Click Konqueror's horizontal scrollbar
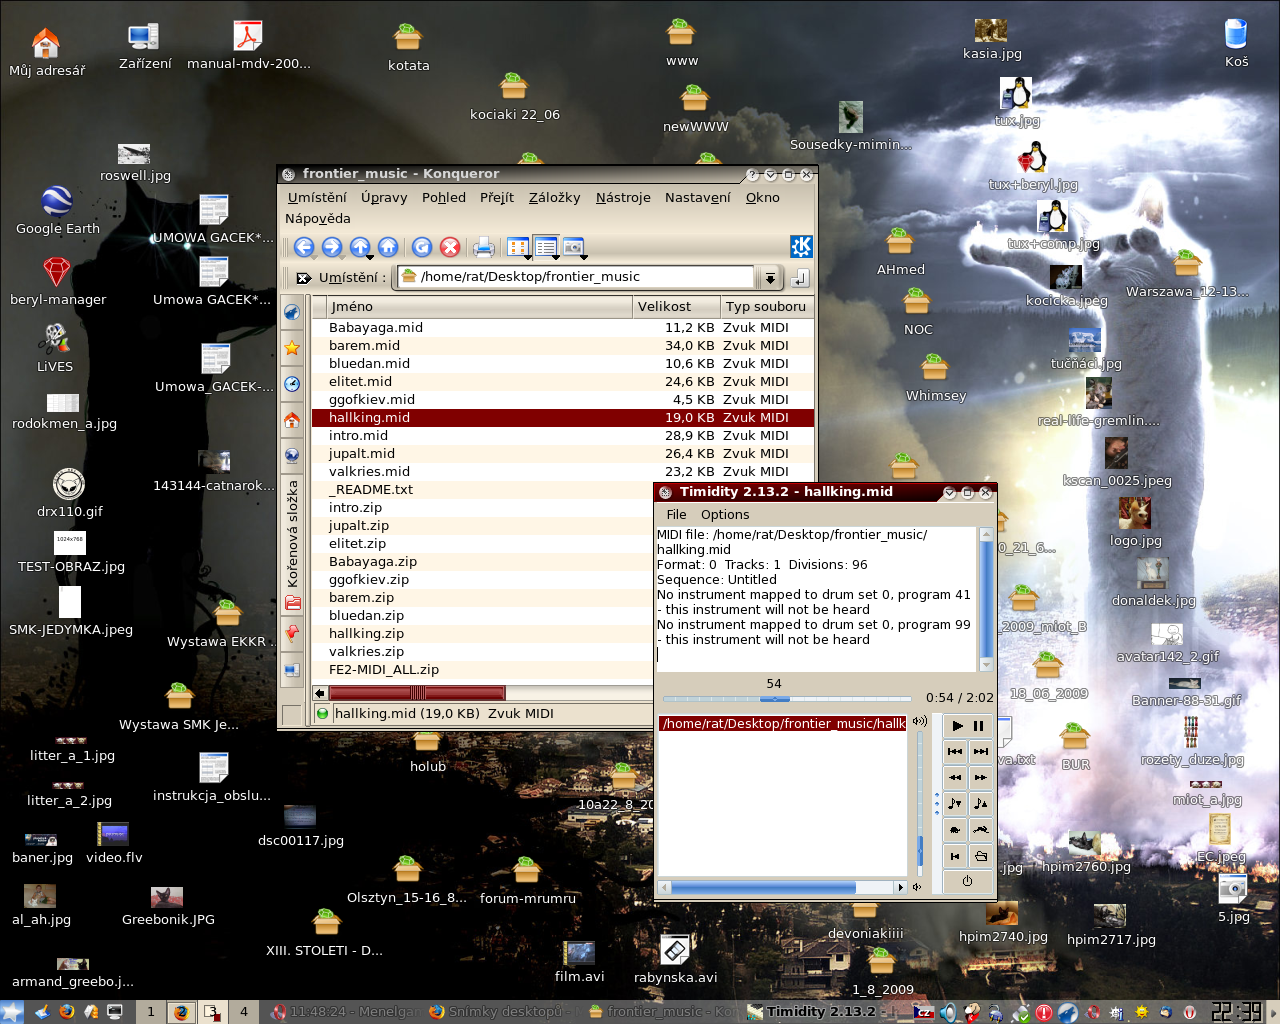Viewport: 1280px width, 1024px height. point(417,693)
